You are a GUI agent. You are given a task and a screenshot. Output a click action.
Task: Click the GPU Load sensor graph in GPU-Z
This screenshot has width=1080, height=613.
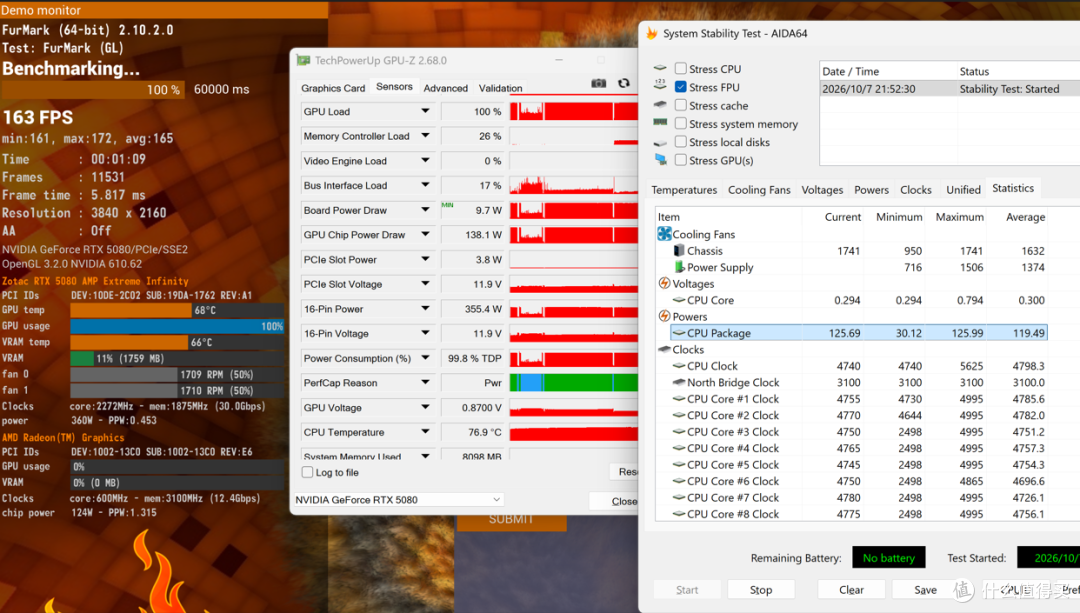[x=574, y=111]
